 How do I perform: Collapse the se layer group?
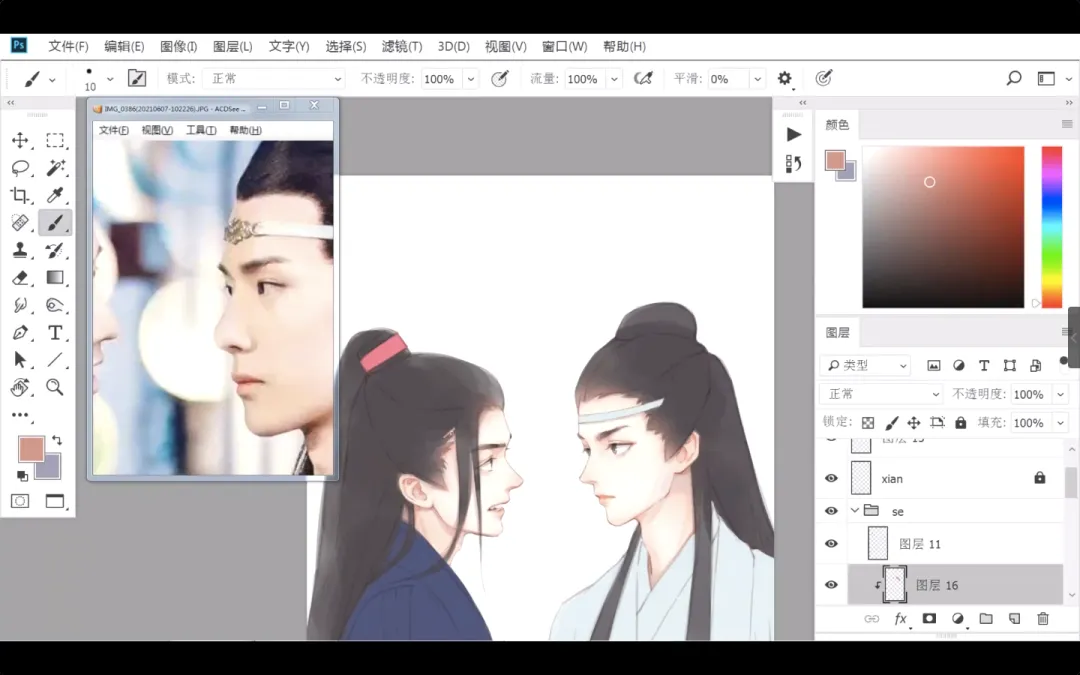click(855, 510)
